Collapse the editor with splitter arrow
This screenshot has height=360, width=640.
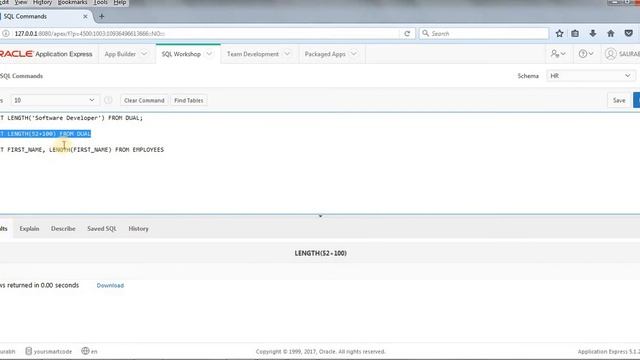[320, 216]
